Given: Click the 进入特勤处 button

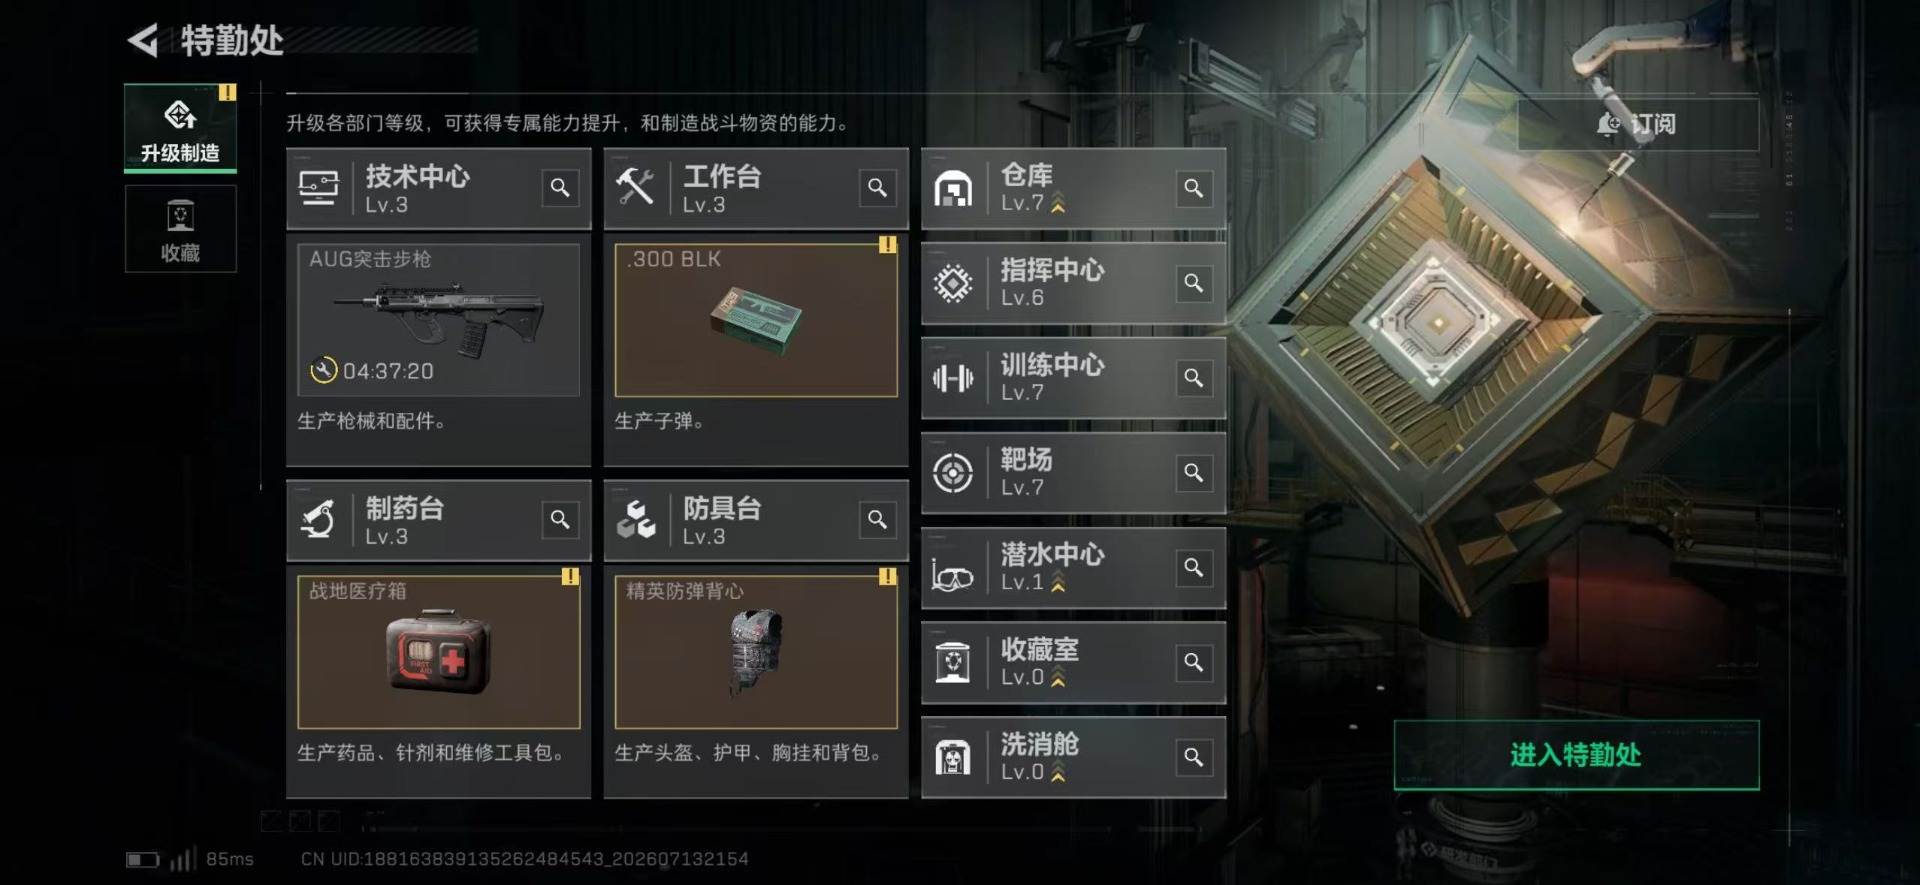Looking at the screenshot, I should tap(1576, 755).
